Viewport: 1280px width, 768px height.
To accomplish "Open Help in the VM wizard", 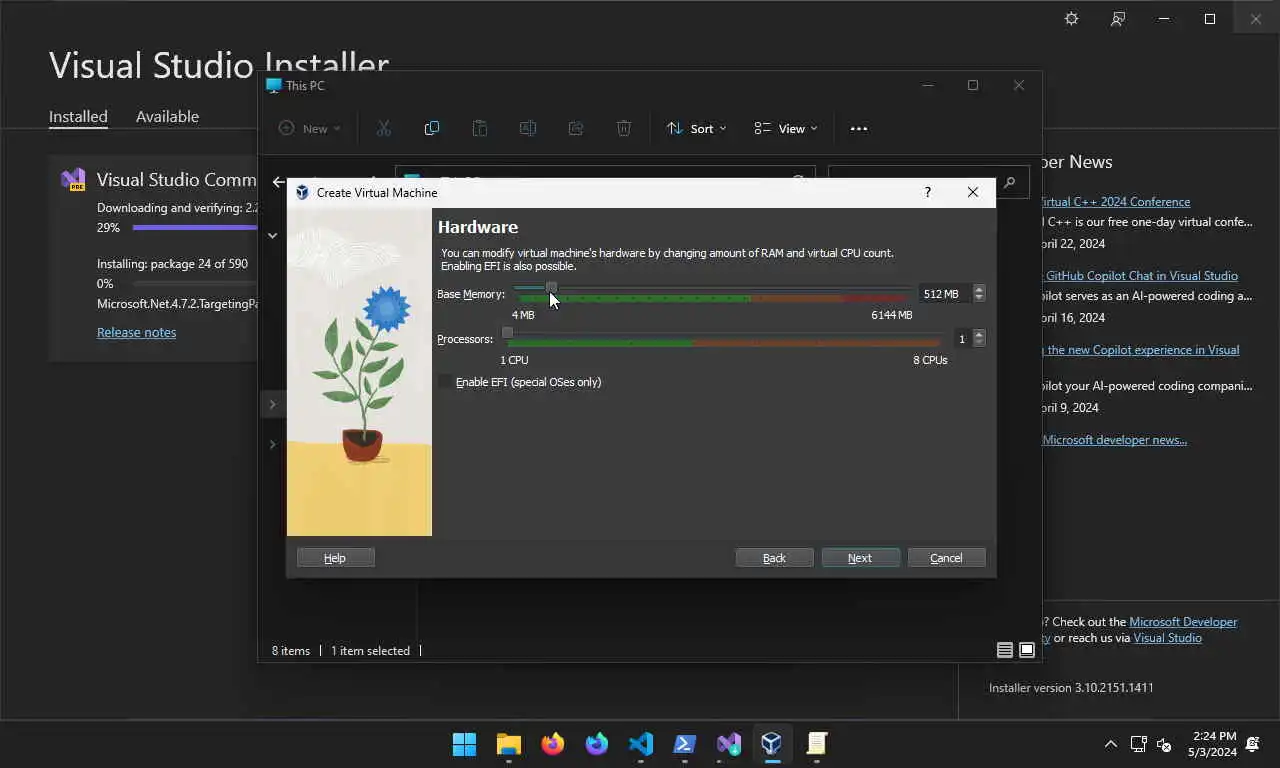I will (335, 558).
